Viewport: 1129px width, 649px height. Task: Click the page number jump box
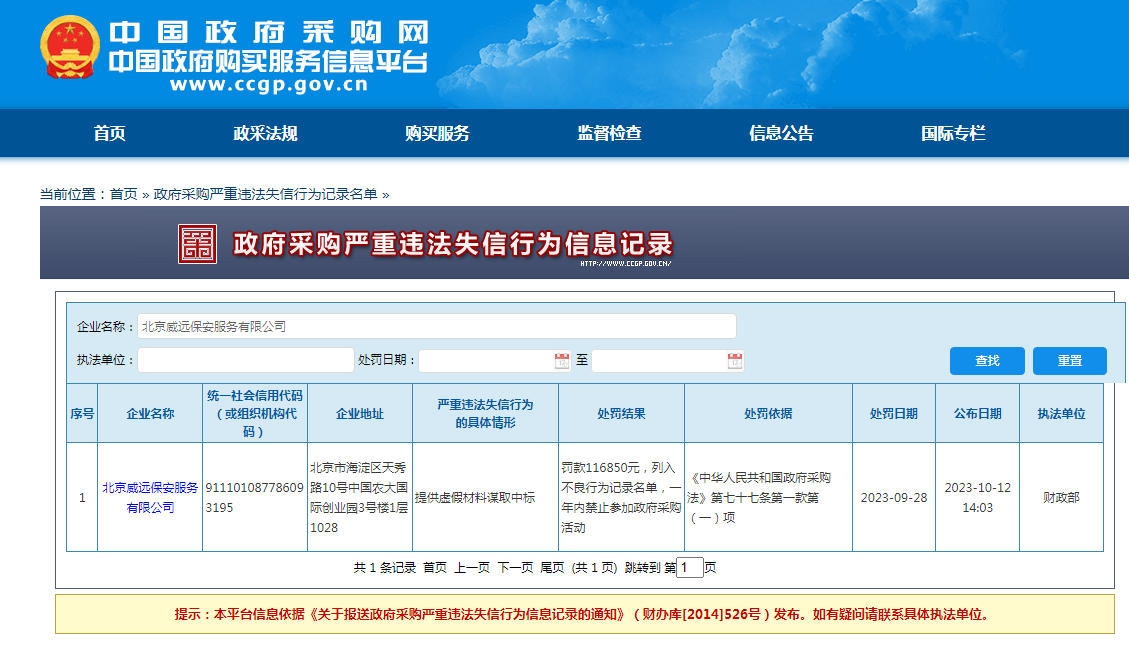coord(690,568)
